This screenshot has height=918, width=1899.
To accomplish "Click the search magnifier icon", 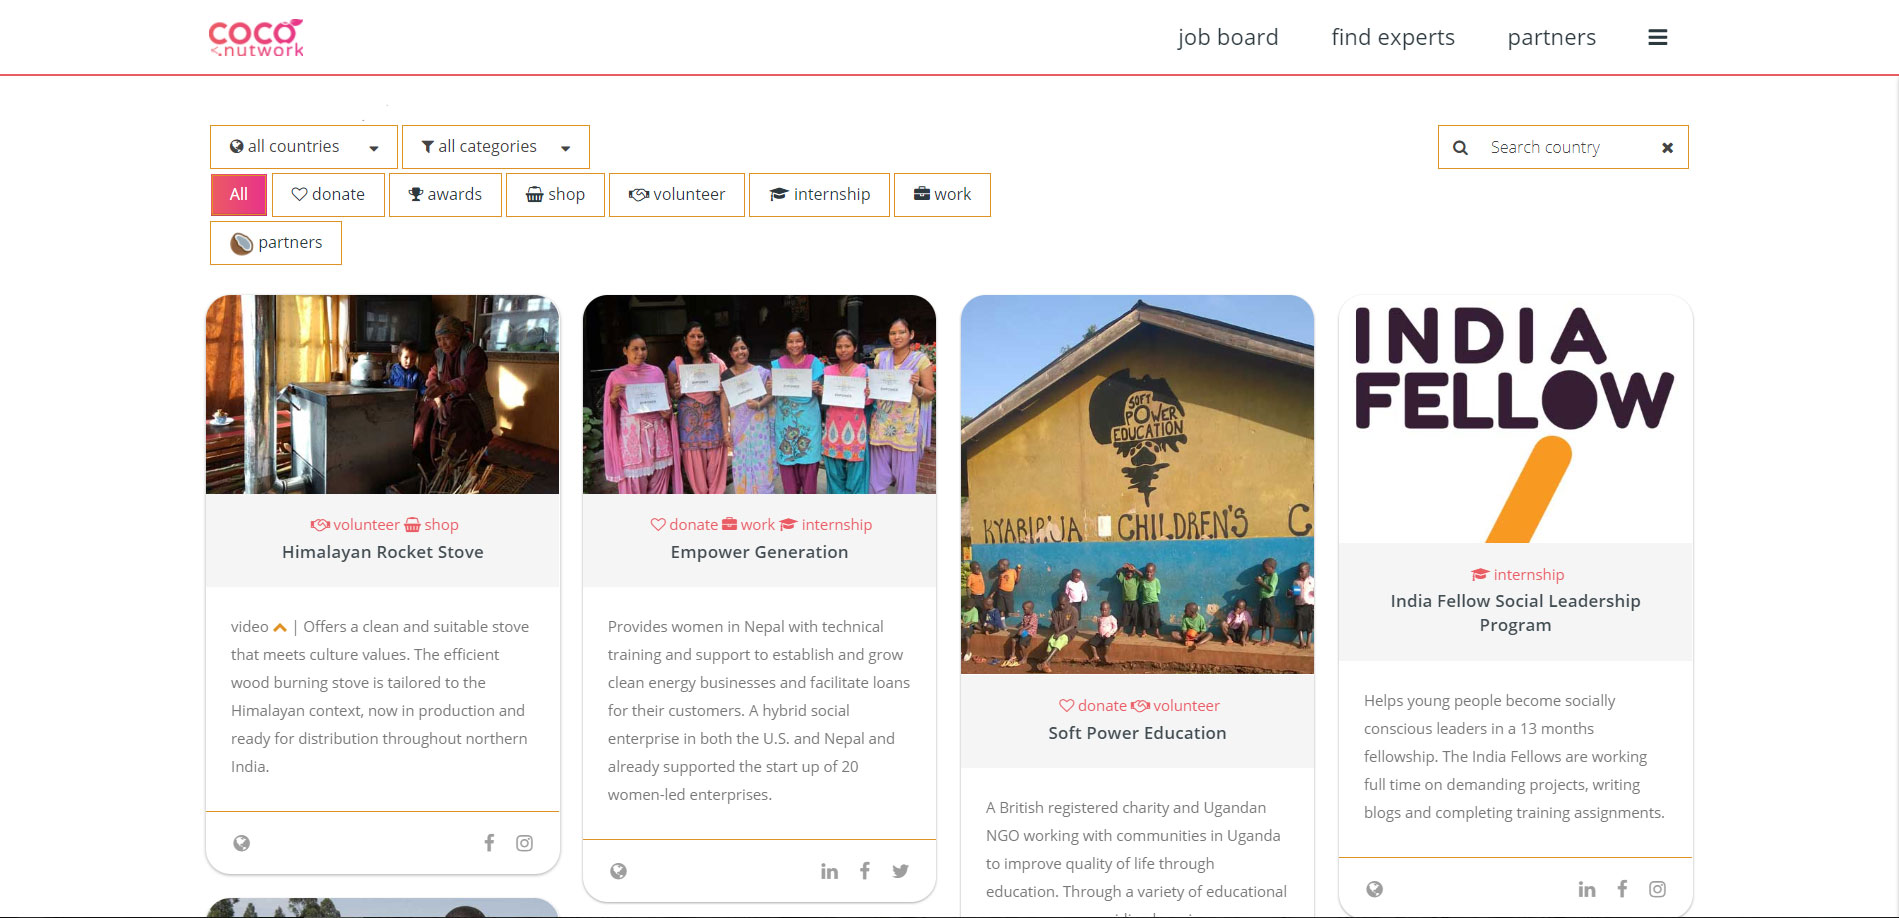I will (x=1460, y=148).
